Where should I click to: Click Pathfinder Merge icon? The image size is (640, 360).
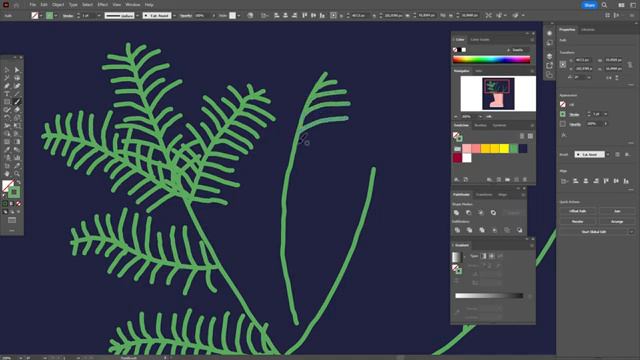[x=482, y=230]
